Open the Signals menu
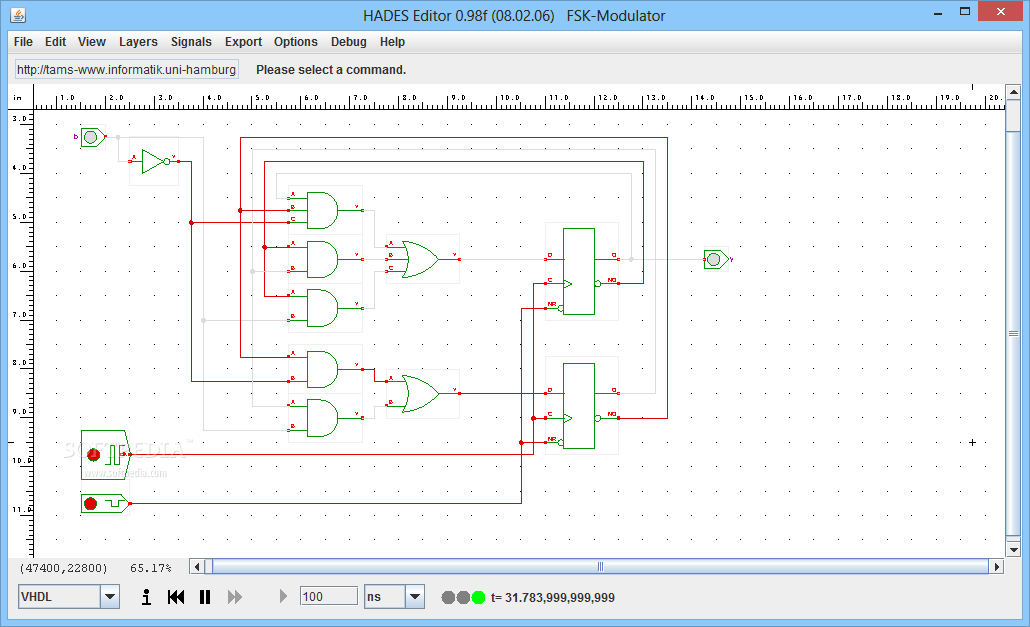The image size is (1030, 627). pos(191,41)
